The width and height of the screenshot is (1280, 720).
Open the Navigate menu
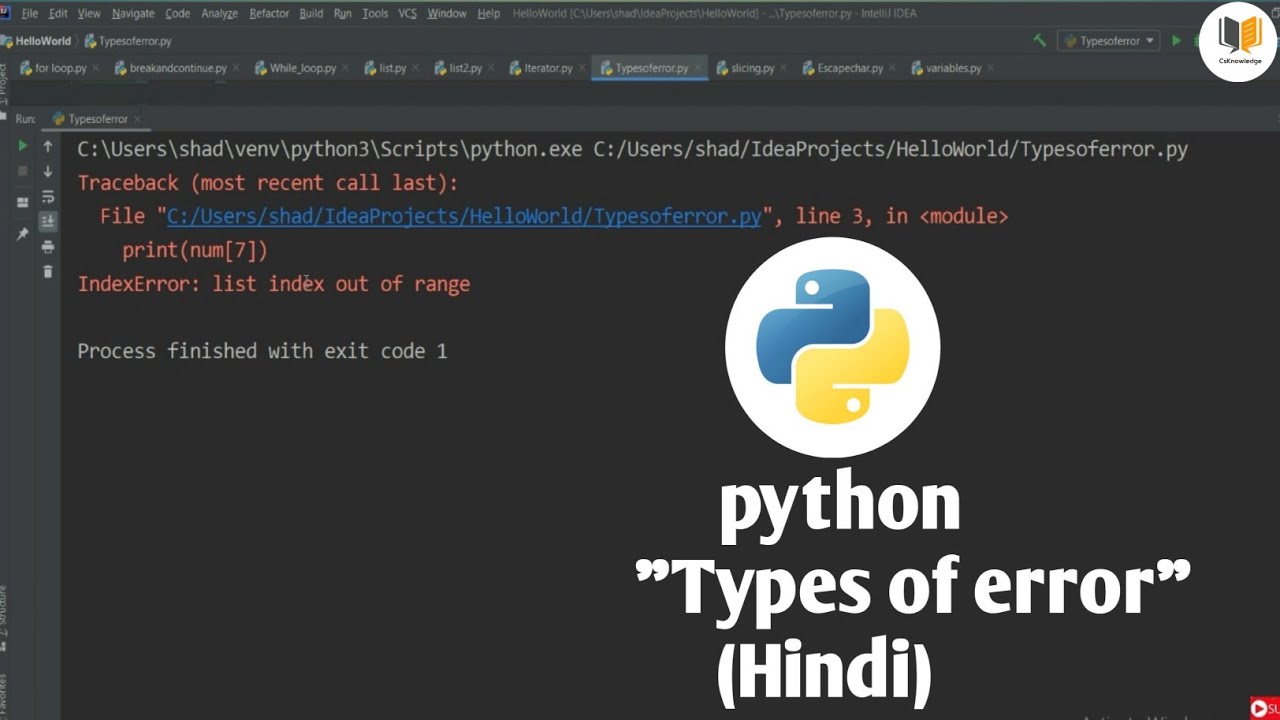coord(133,14)
